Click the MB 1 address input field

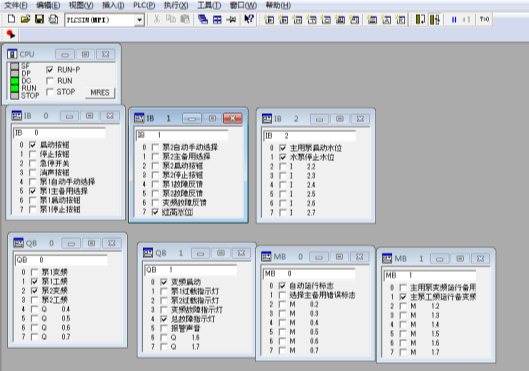(430, 275)
